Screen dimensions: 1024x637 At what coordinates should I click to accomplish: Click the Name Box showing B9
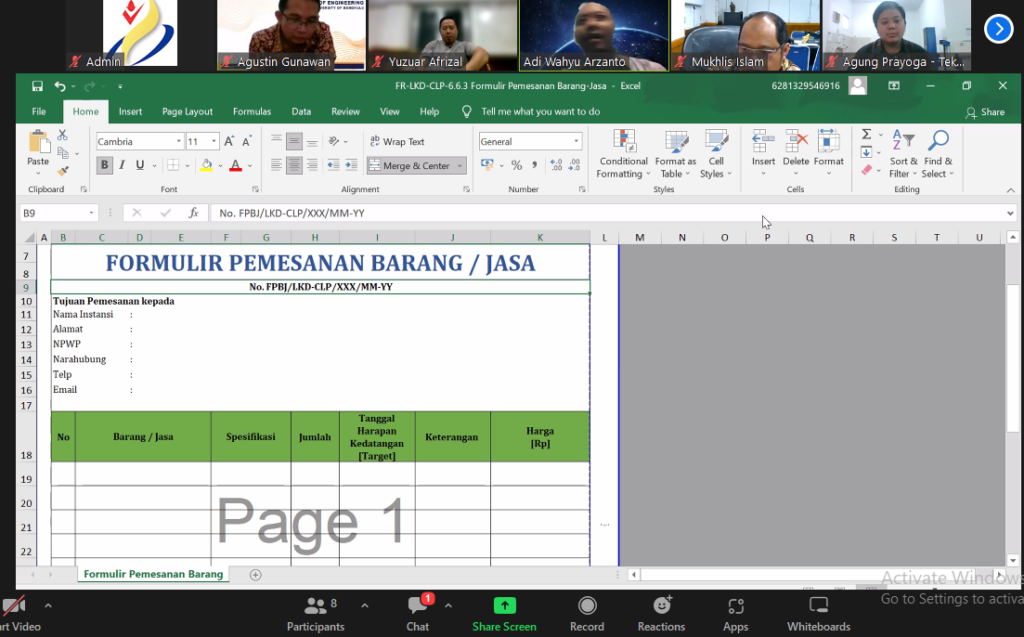click(58, 213)
